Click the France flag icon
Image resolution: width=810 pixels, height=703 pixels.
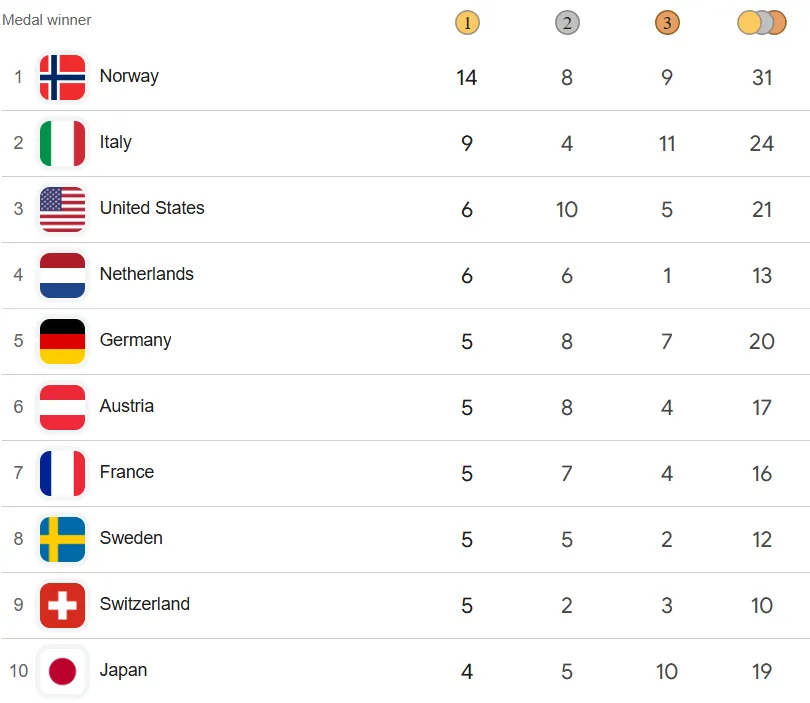pyautogui.click(x=62, y=473)
